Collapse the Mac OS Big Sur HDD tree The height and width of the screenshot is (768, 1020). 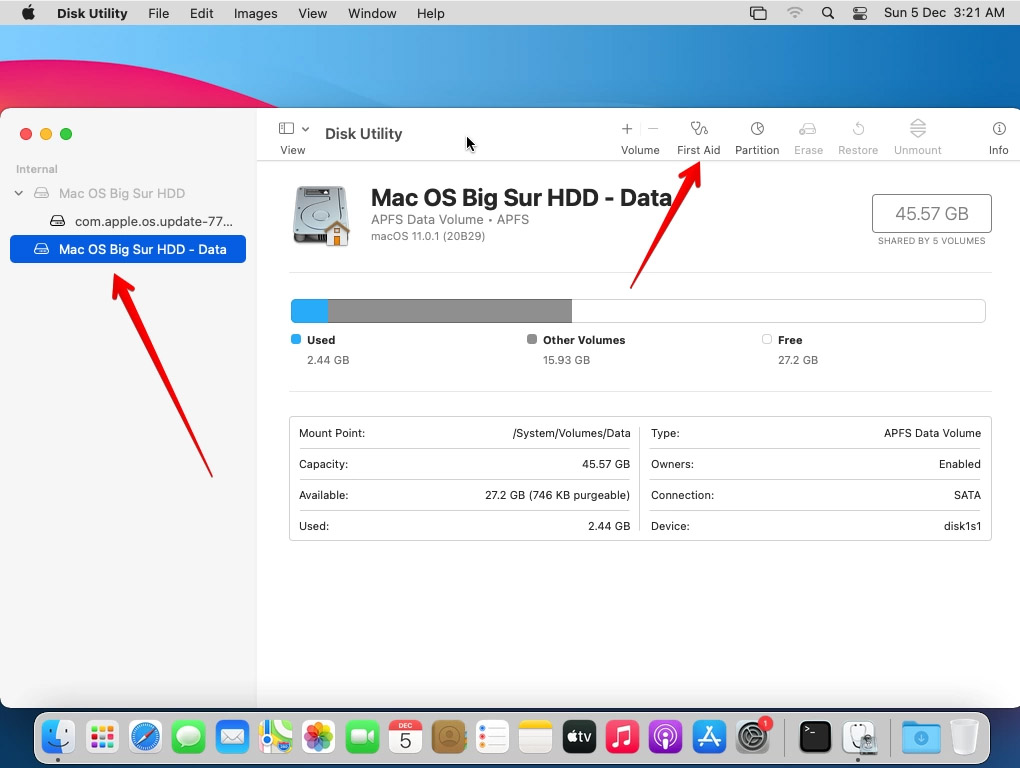19,193
